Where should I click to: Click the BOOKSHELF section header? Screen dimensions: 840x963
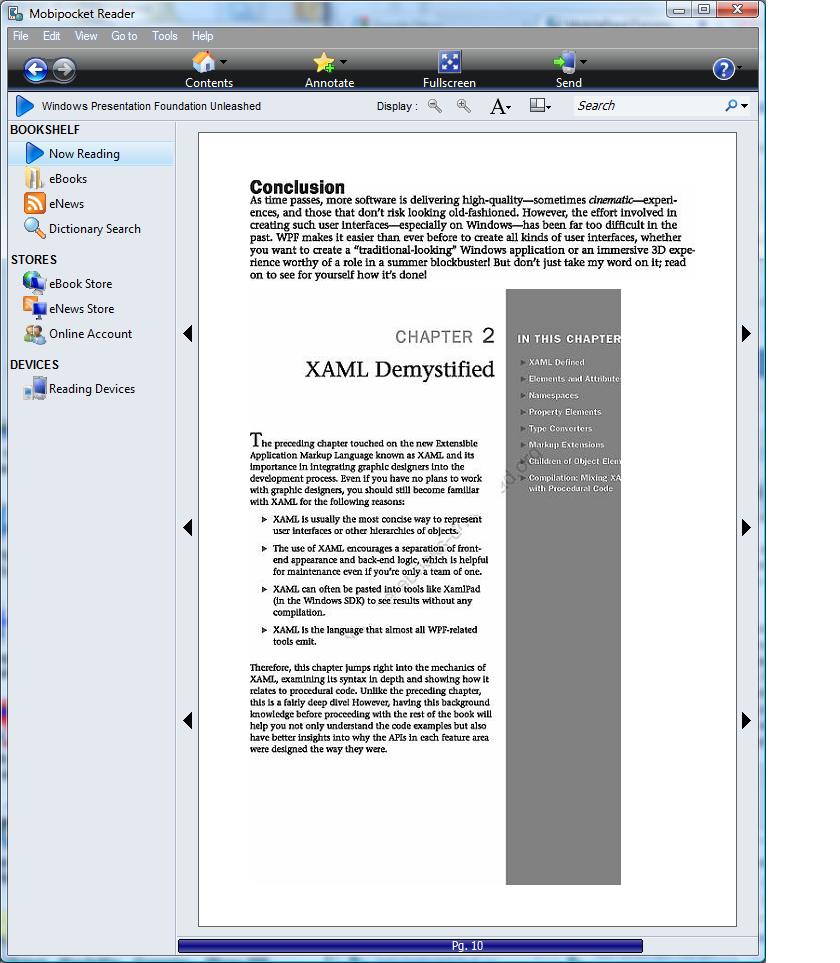[x=45, y=130]
